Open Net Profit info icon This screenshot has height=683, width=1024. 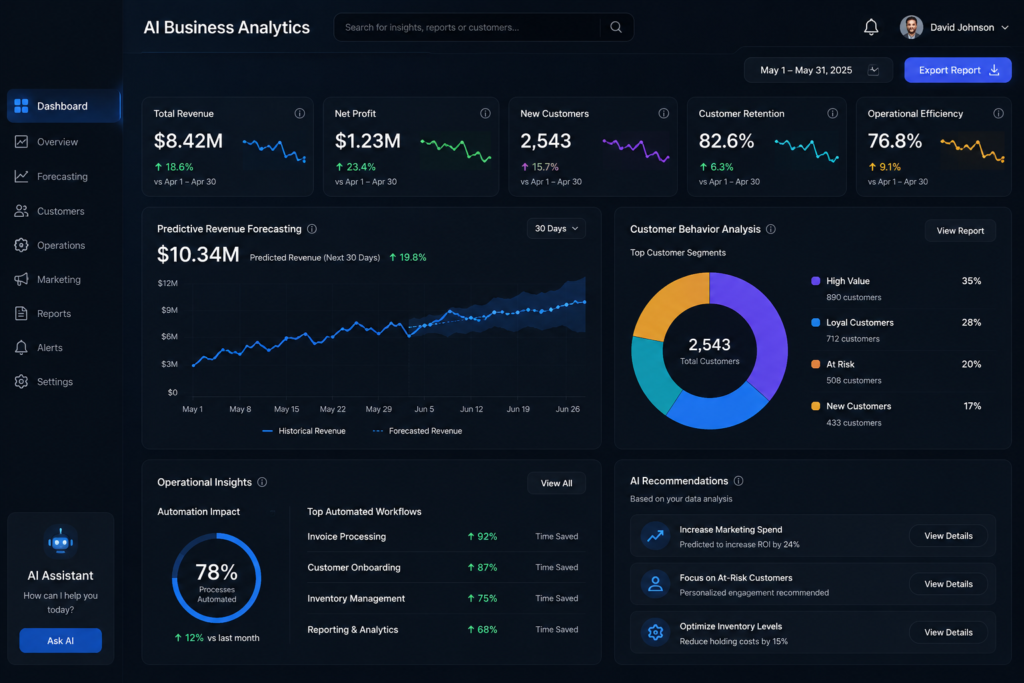(x=485, y=114)
